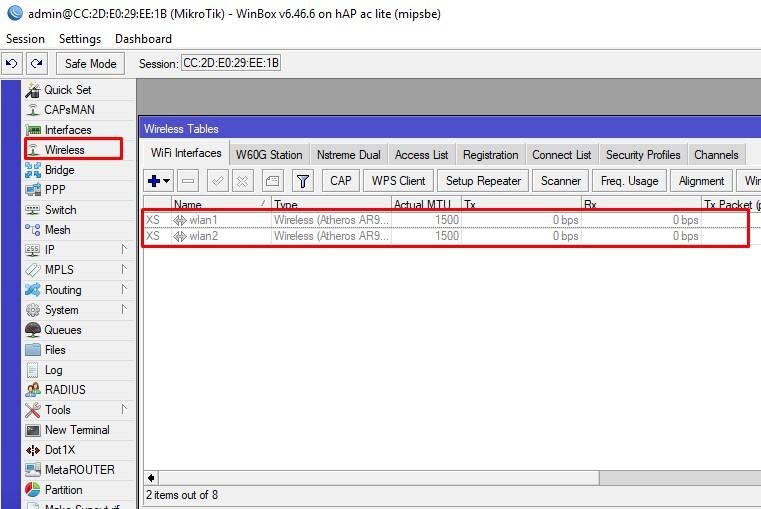Click the CAP button

(341, 181)
